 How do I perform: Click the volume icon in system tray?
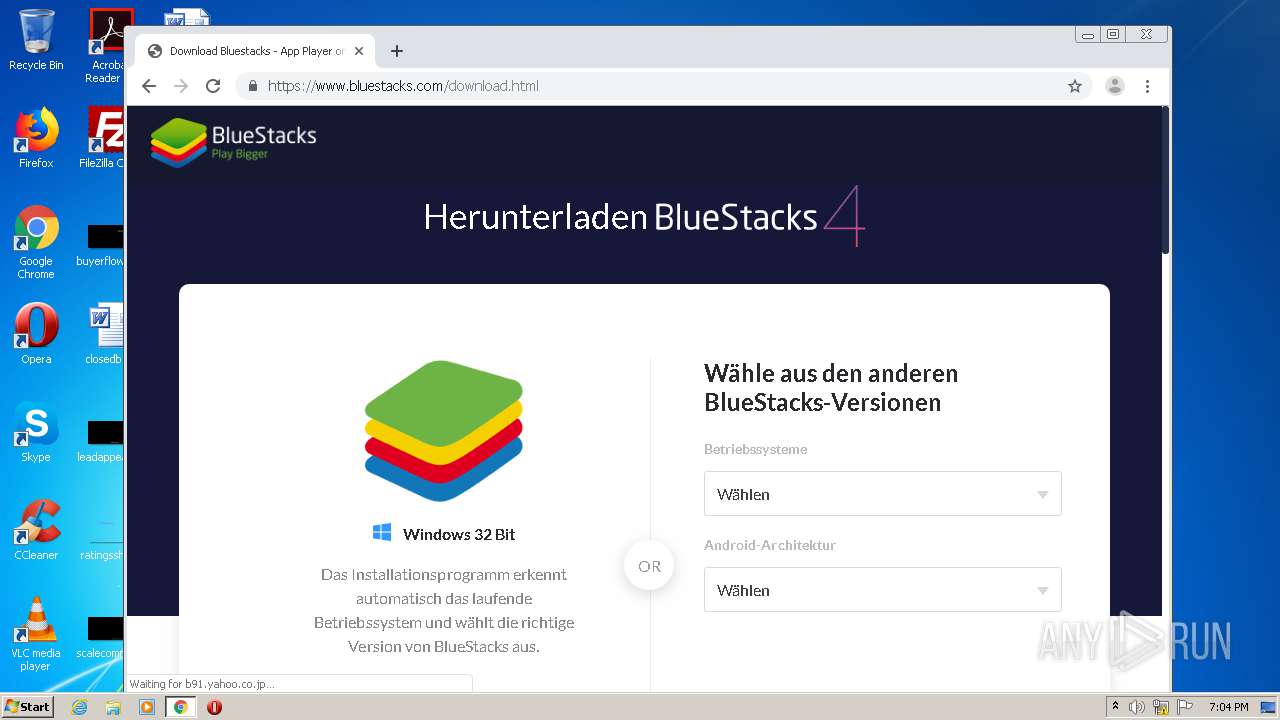1137,707
